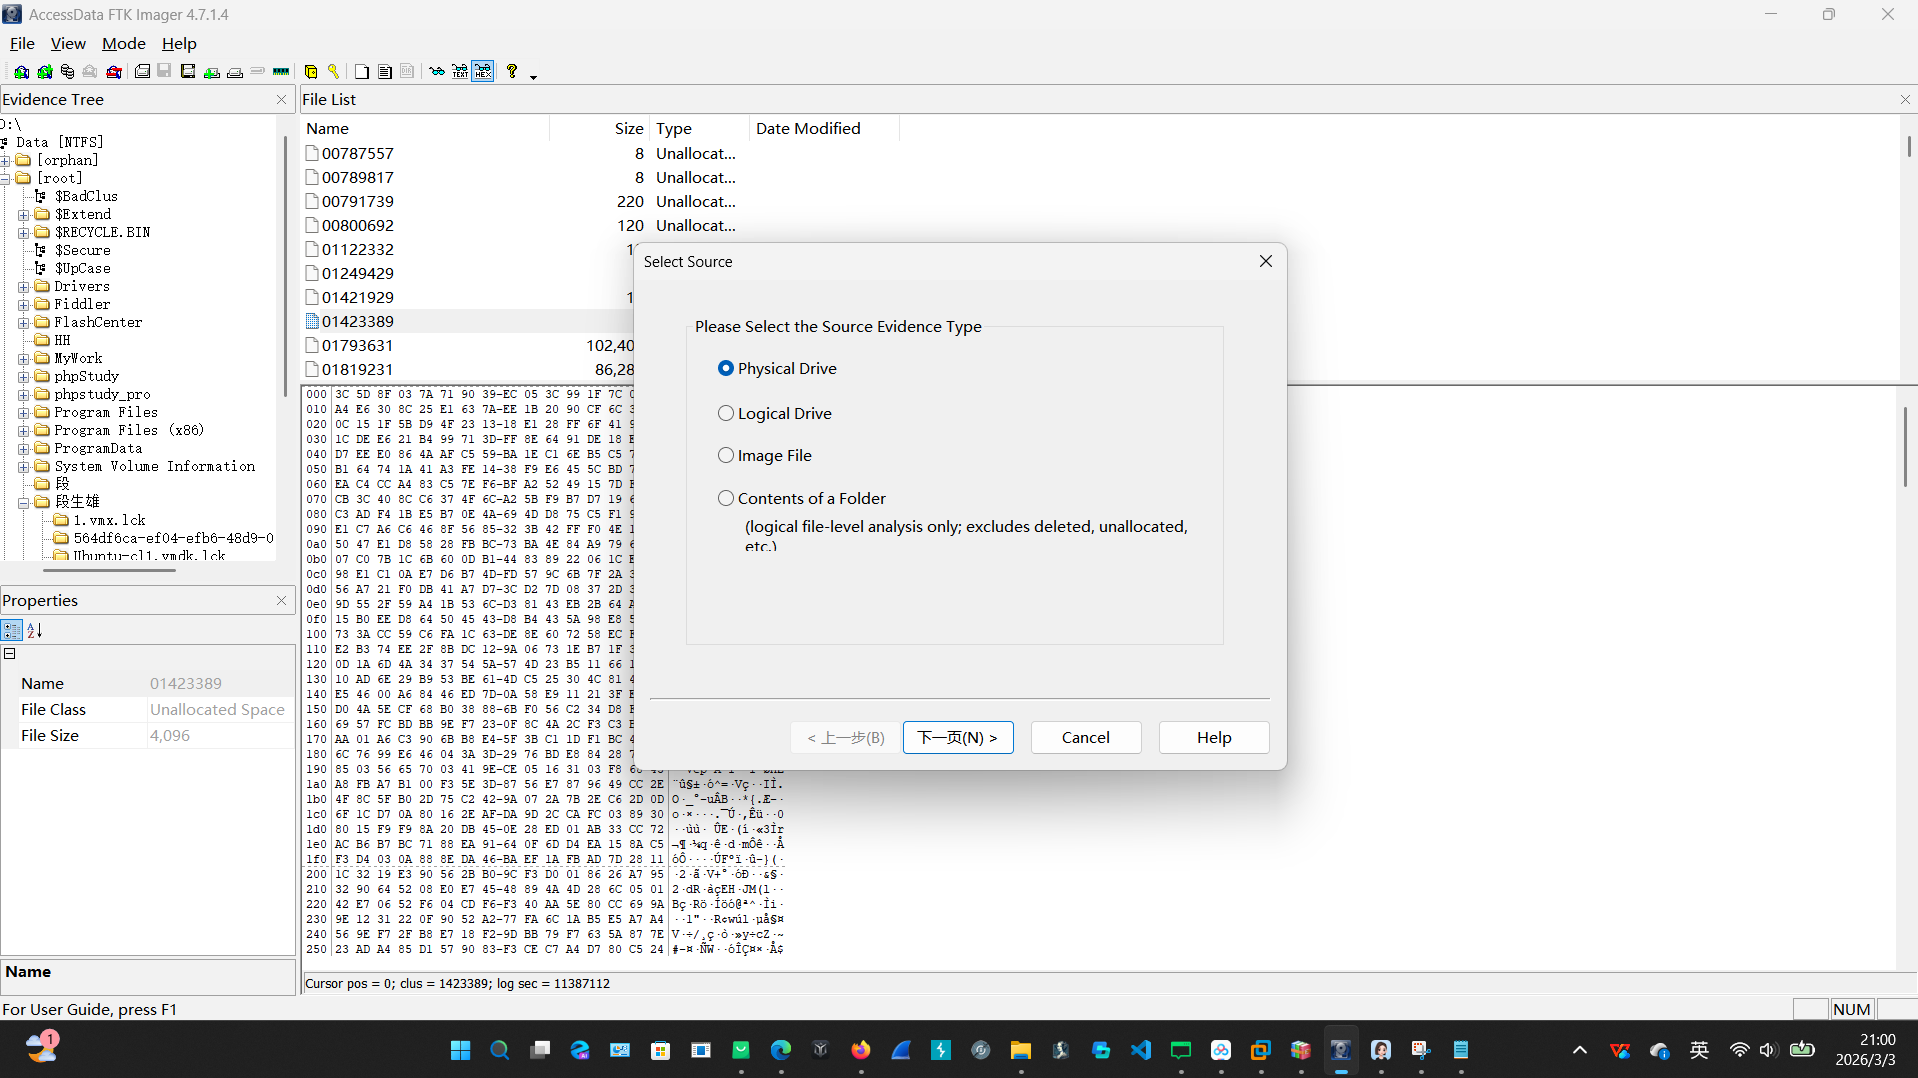Select the Image File radio button

[x=726, y=456]
